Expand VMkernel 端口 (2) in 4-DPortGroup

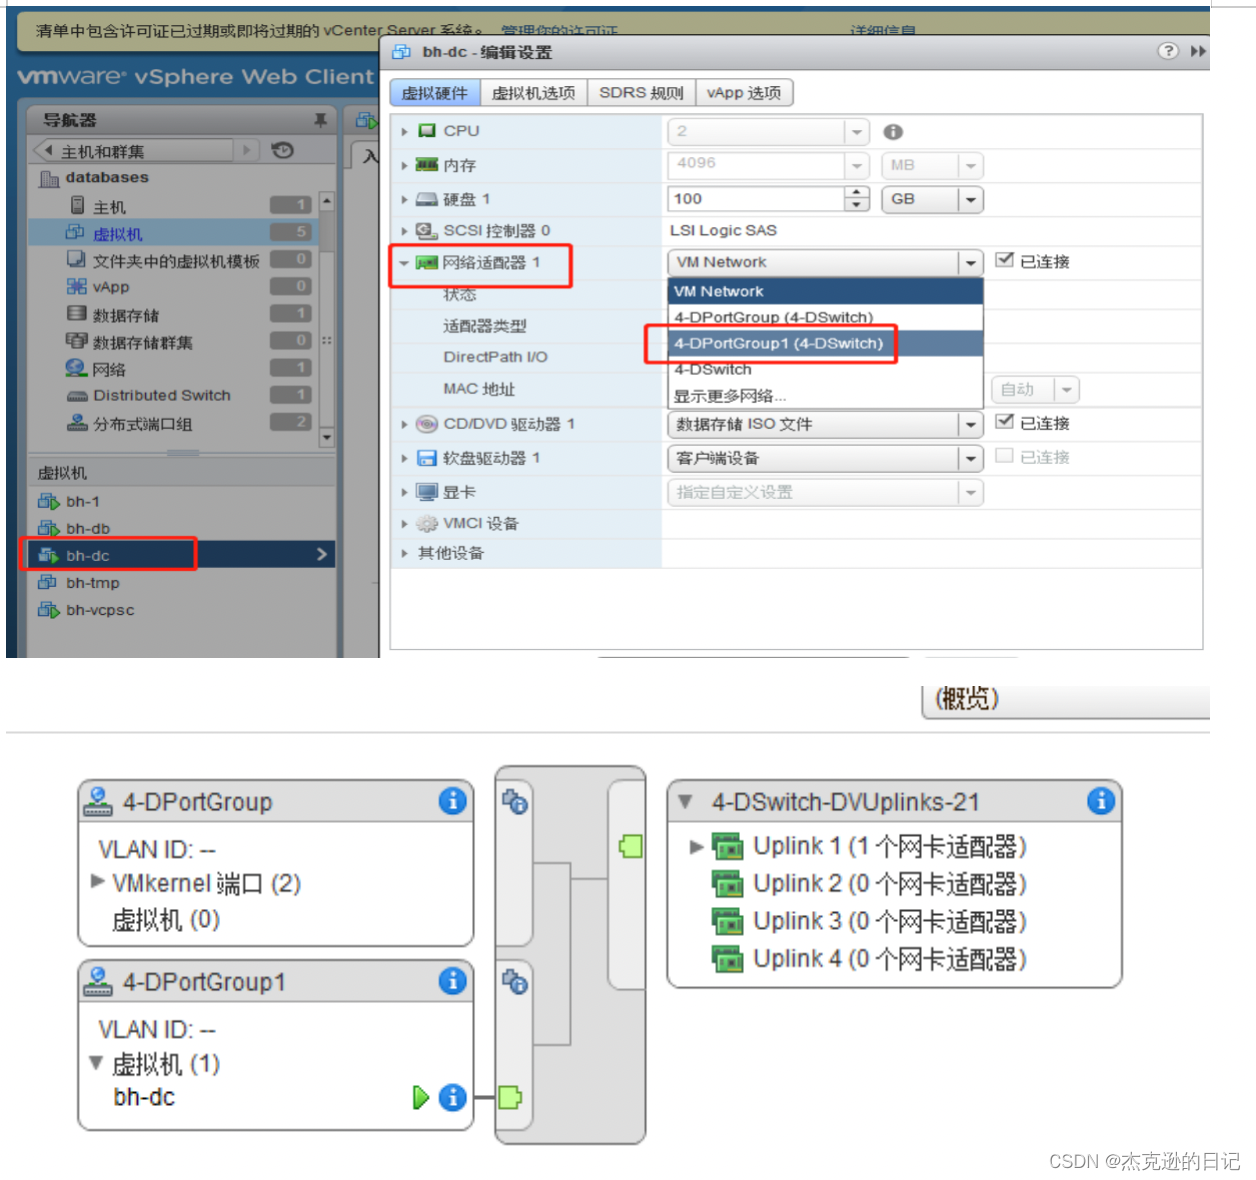pyautogui.click(x=97, y=881)
